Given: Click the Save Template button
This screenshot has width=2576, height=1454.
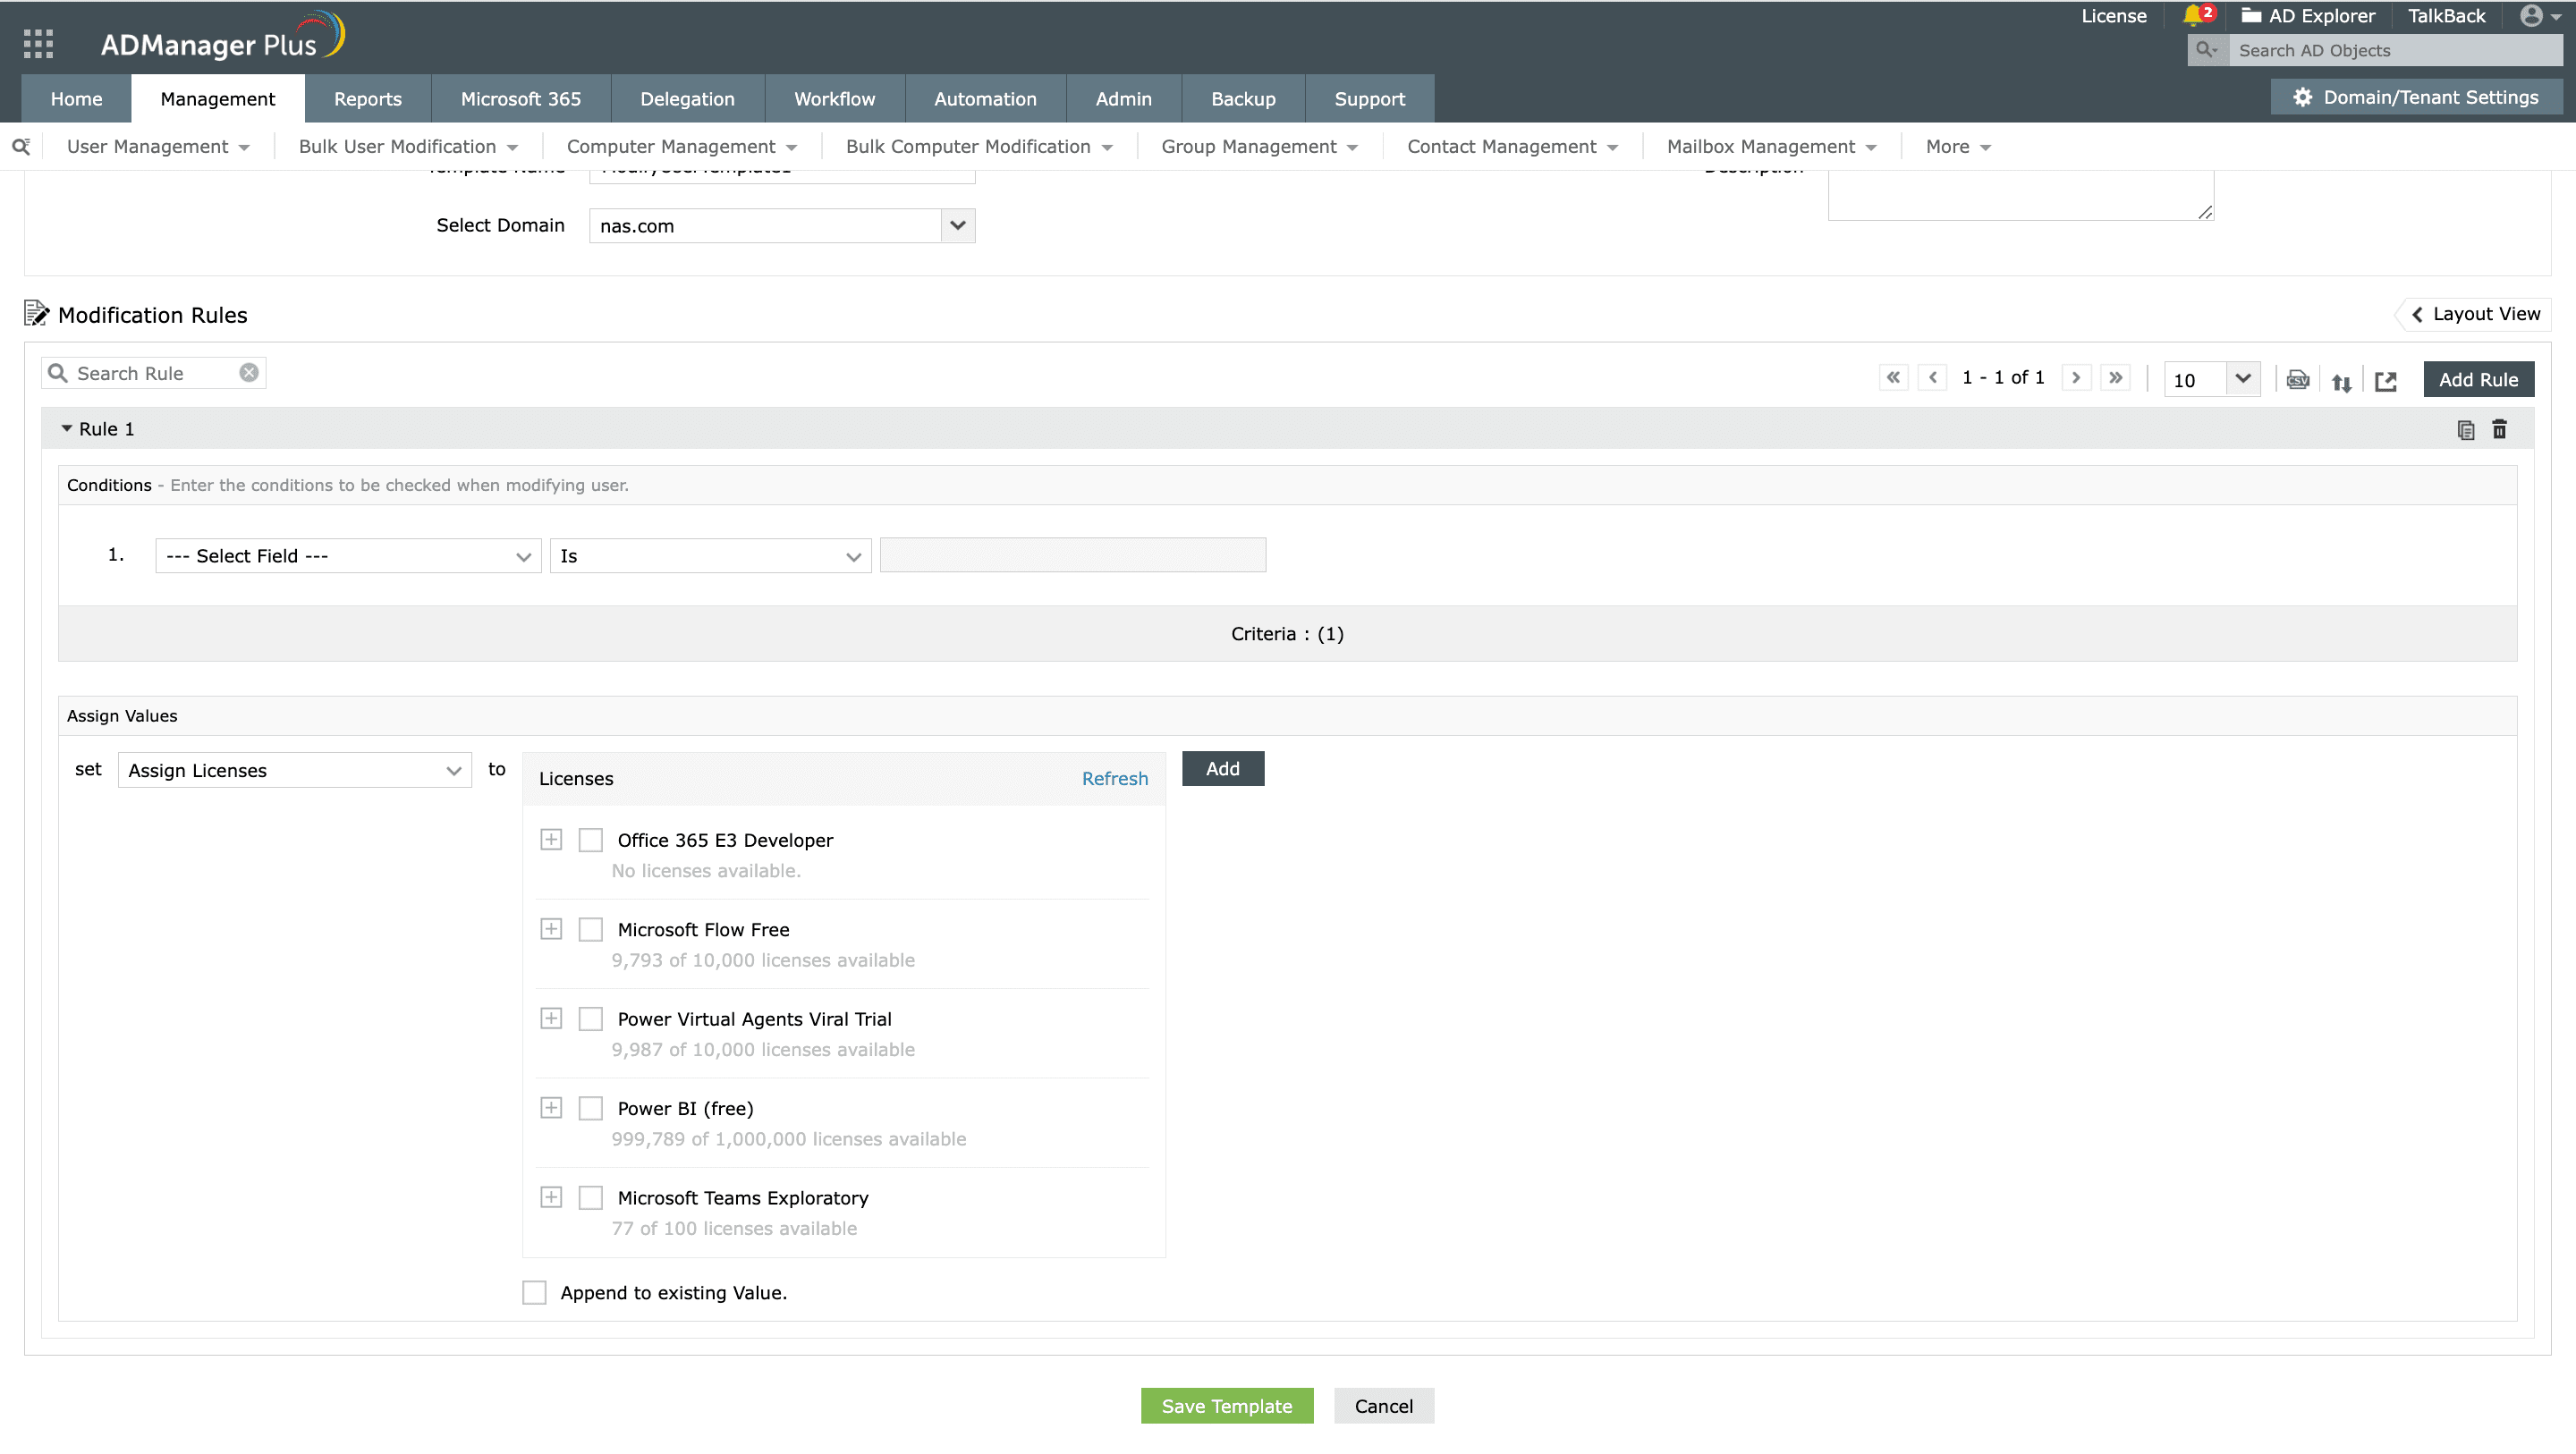Looking at the screenshot, I should tap(1226, 1405).
